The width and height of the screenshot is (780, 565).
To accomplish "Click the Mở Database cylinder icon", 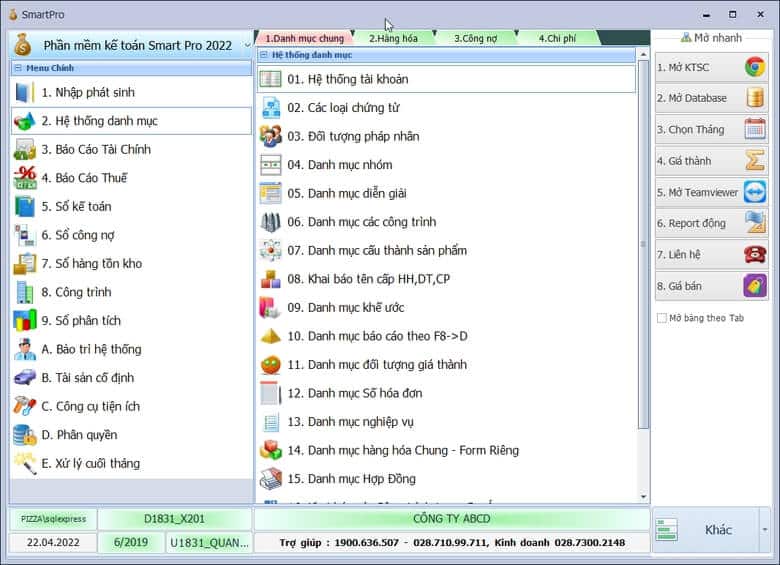I will pyautogui.click(x=755, y=98).
